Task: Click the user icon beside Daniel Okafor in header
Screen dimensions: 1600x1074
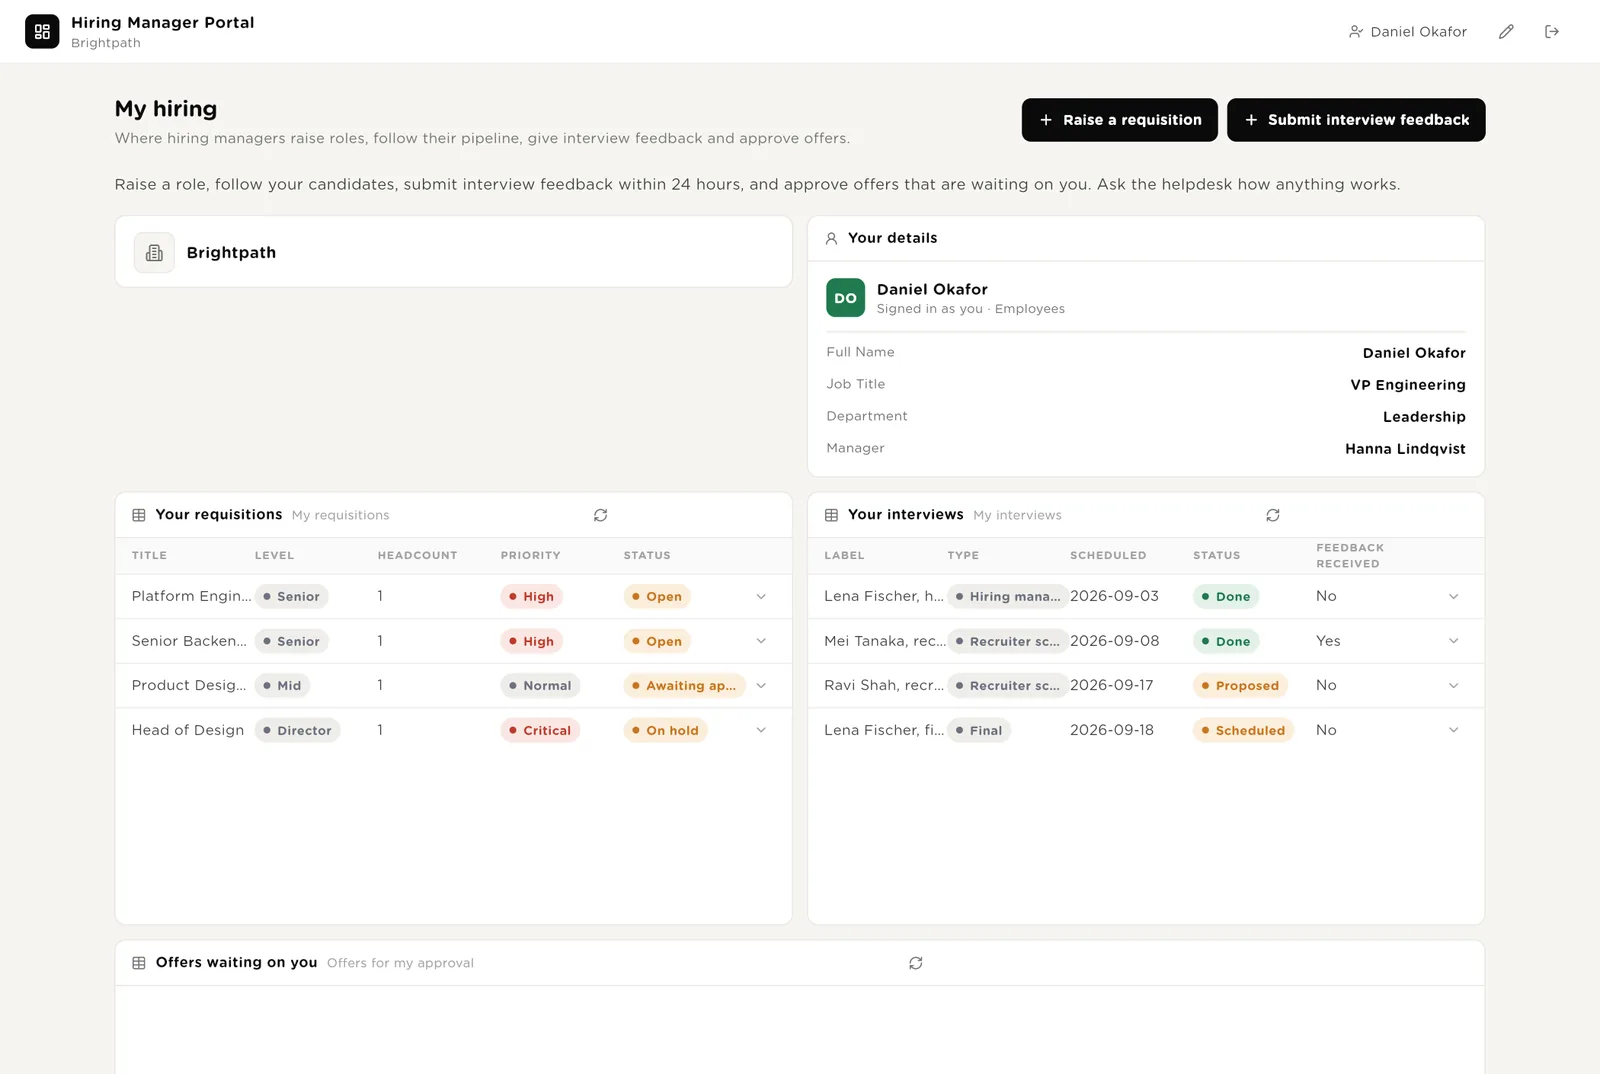Action: pos(1356,32)
